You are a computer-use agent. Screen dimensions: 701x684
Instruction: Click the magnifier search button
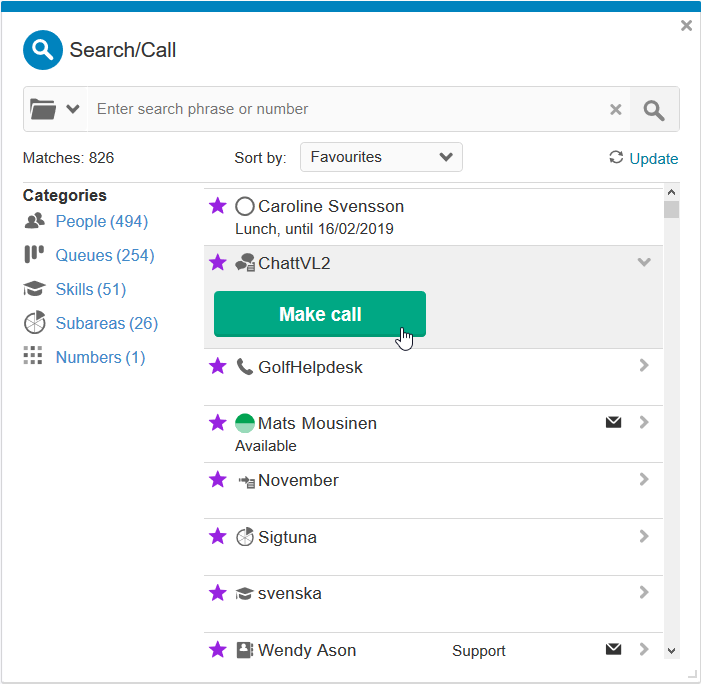coord(654,110)
